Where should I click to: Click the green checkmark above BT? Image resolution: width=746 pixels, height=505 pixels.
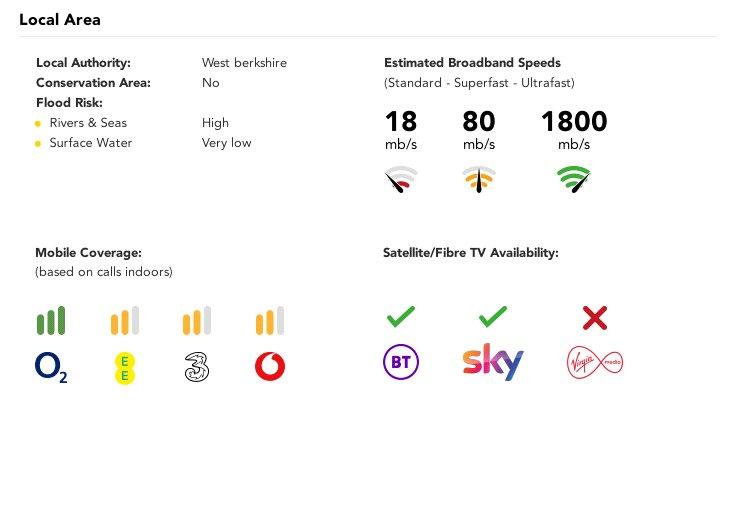point(401,317)
